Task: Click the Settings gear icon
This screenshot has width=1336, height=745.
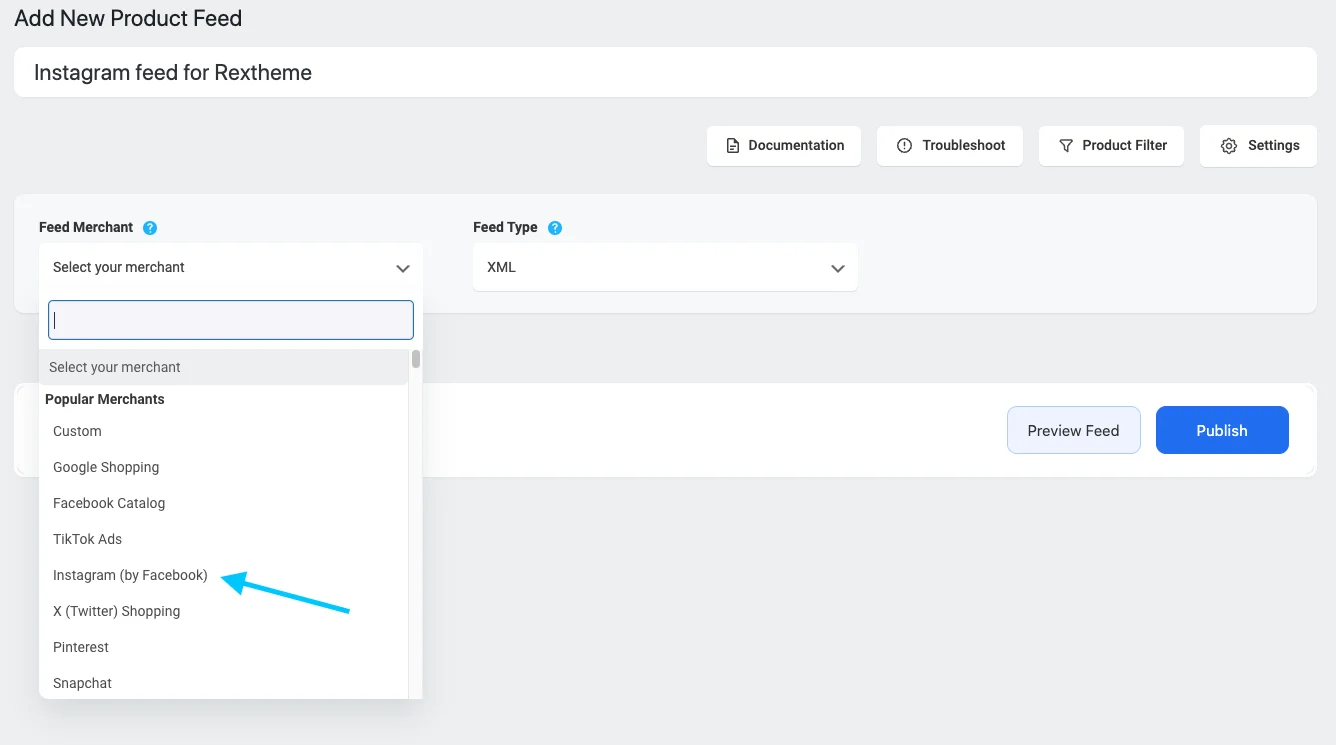Action: [1229, 146]
